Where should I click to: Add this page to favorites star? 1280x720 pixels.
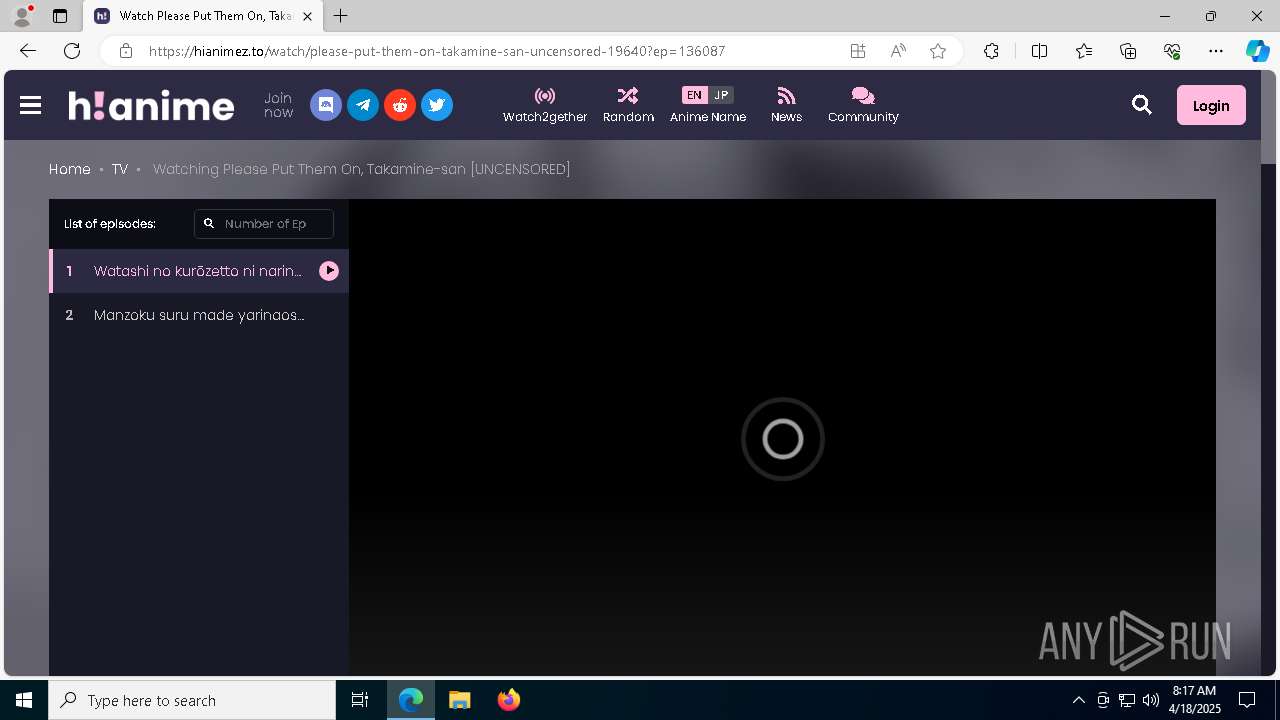(x=938, y=51)
